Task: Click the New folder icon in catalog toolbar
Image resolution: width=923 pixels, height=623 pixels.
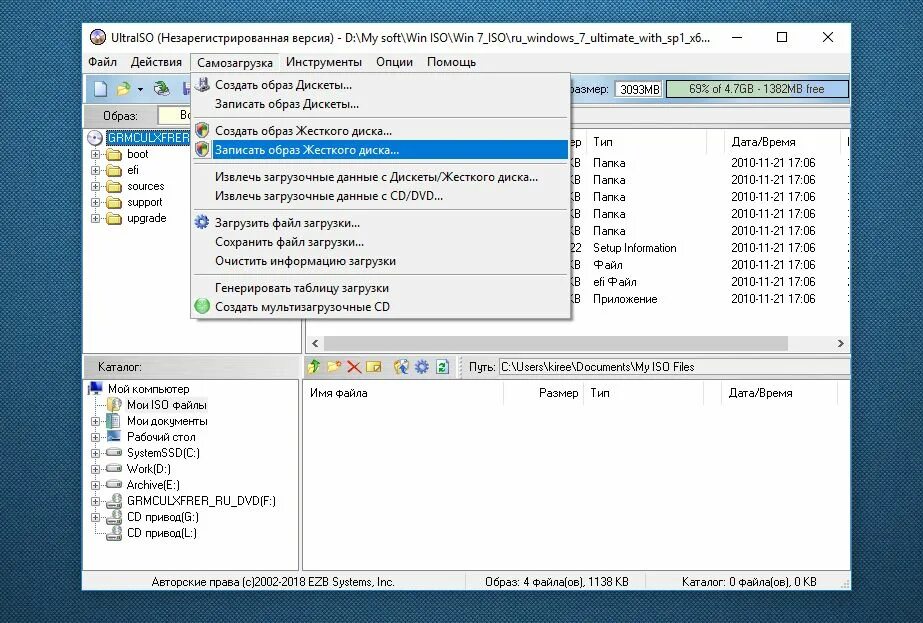Action: coord(334,367)
